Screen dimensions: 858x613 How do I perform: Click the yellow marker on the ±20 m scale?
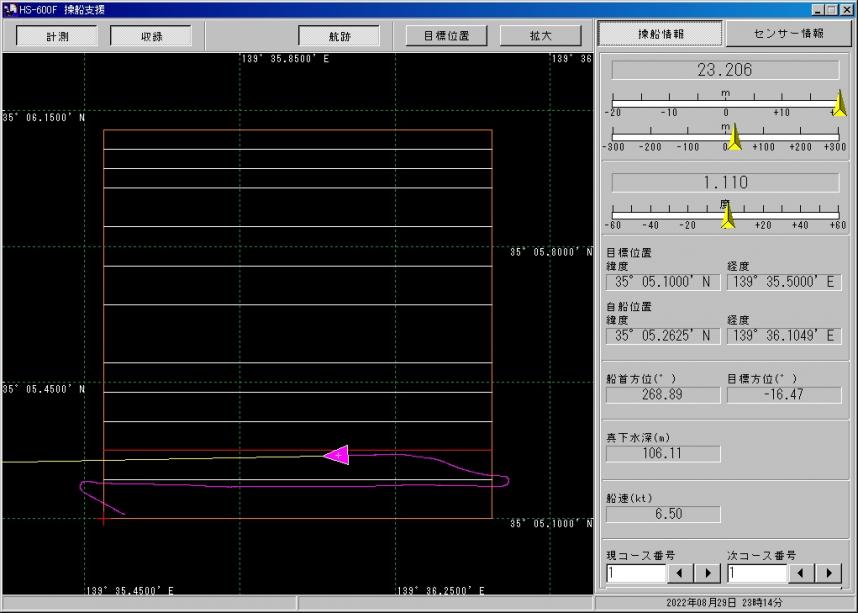839,103
